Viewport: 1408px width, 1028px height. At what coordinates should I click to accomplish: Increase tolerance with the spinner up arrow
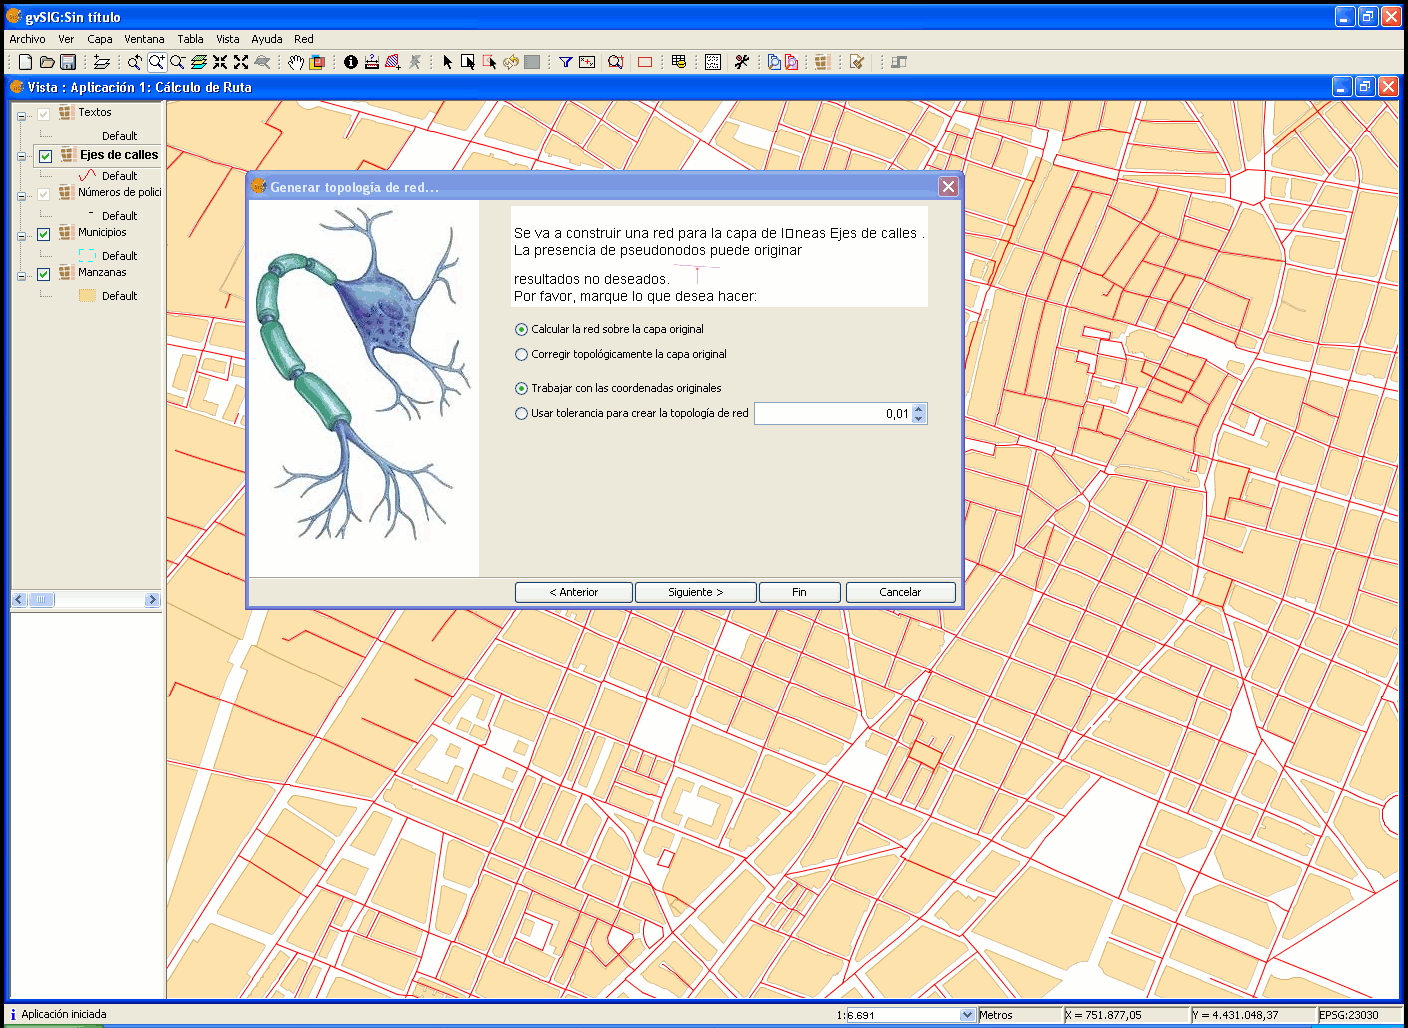click(x=920, y=408)
